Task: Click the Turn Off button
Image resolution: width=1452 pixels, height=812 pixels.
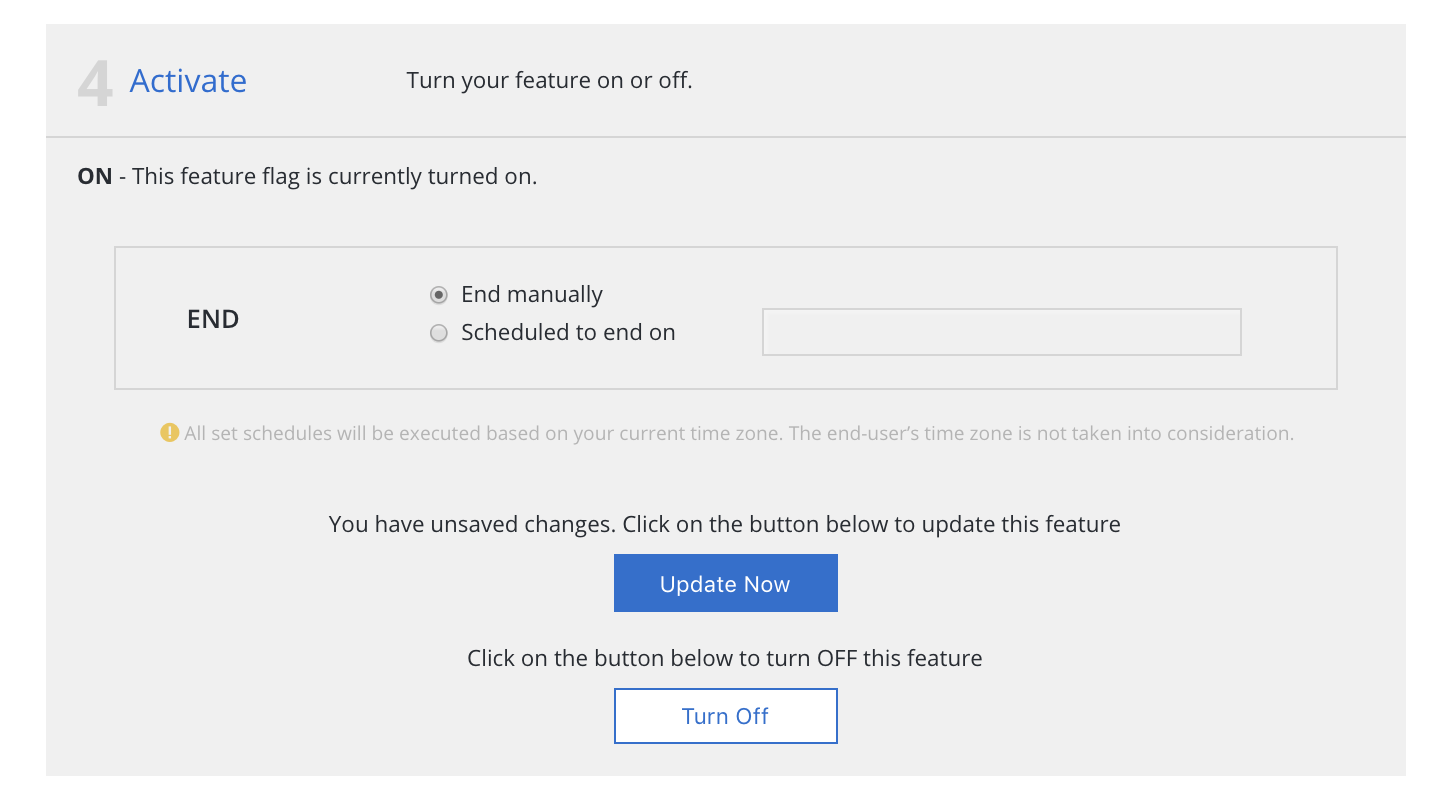Action: tap(725, 716)
